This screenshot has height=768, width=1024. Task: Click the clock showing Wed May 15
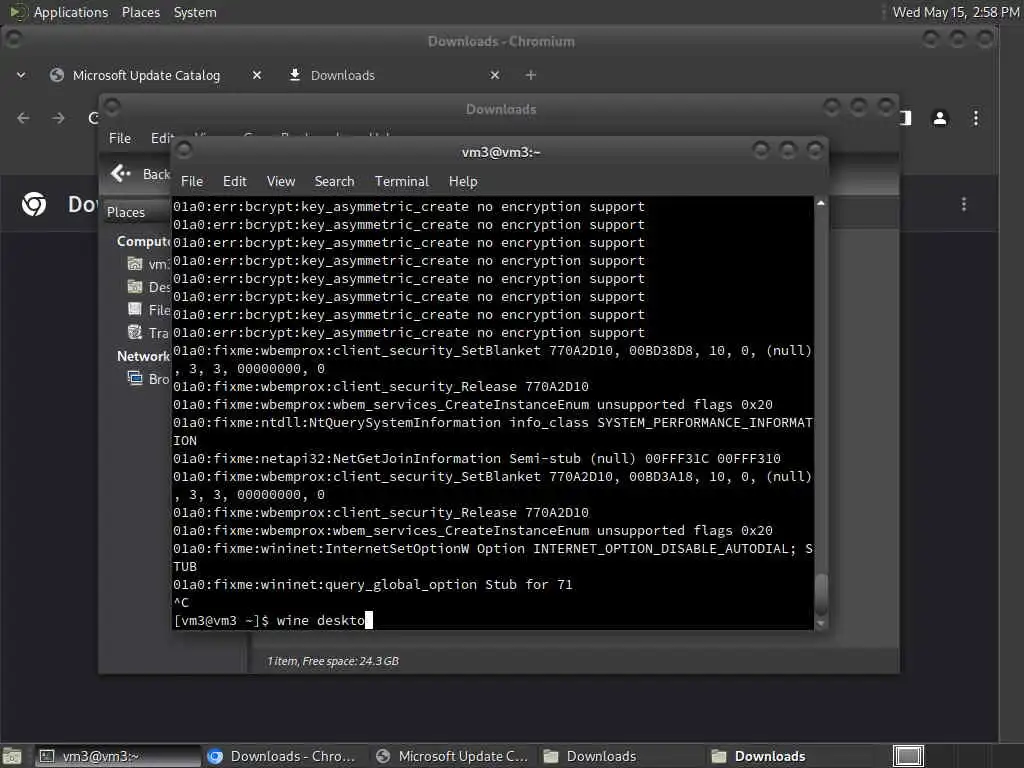pos(955,12)
